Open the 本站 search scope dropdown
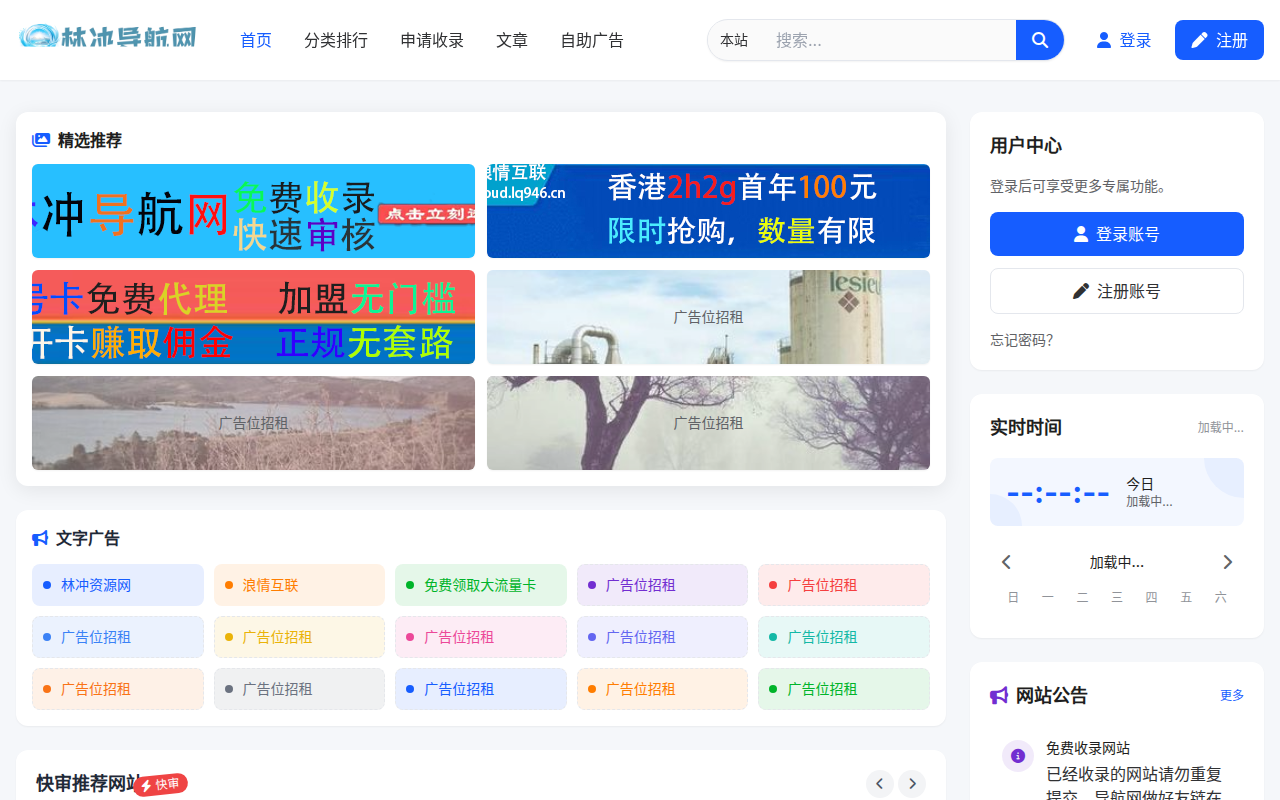 point(735,40)
